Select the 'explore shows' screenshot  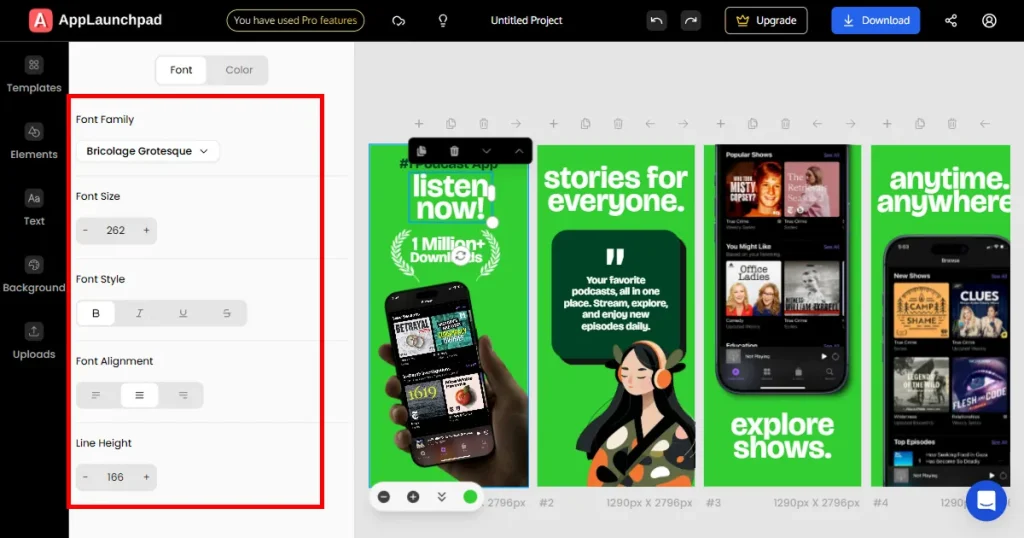[782, 316]
